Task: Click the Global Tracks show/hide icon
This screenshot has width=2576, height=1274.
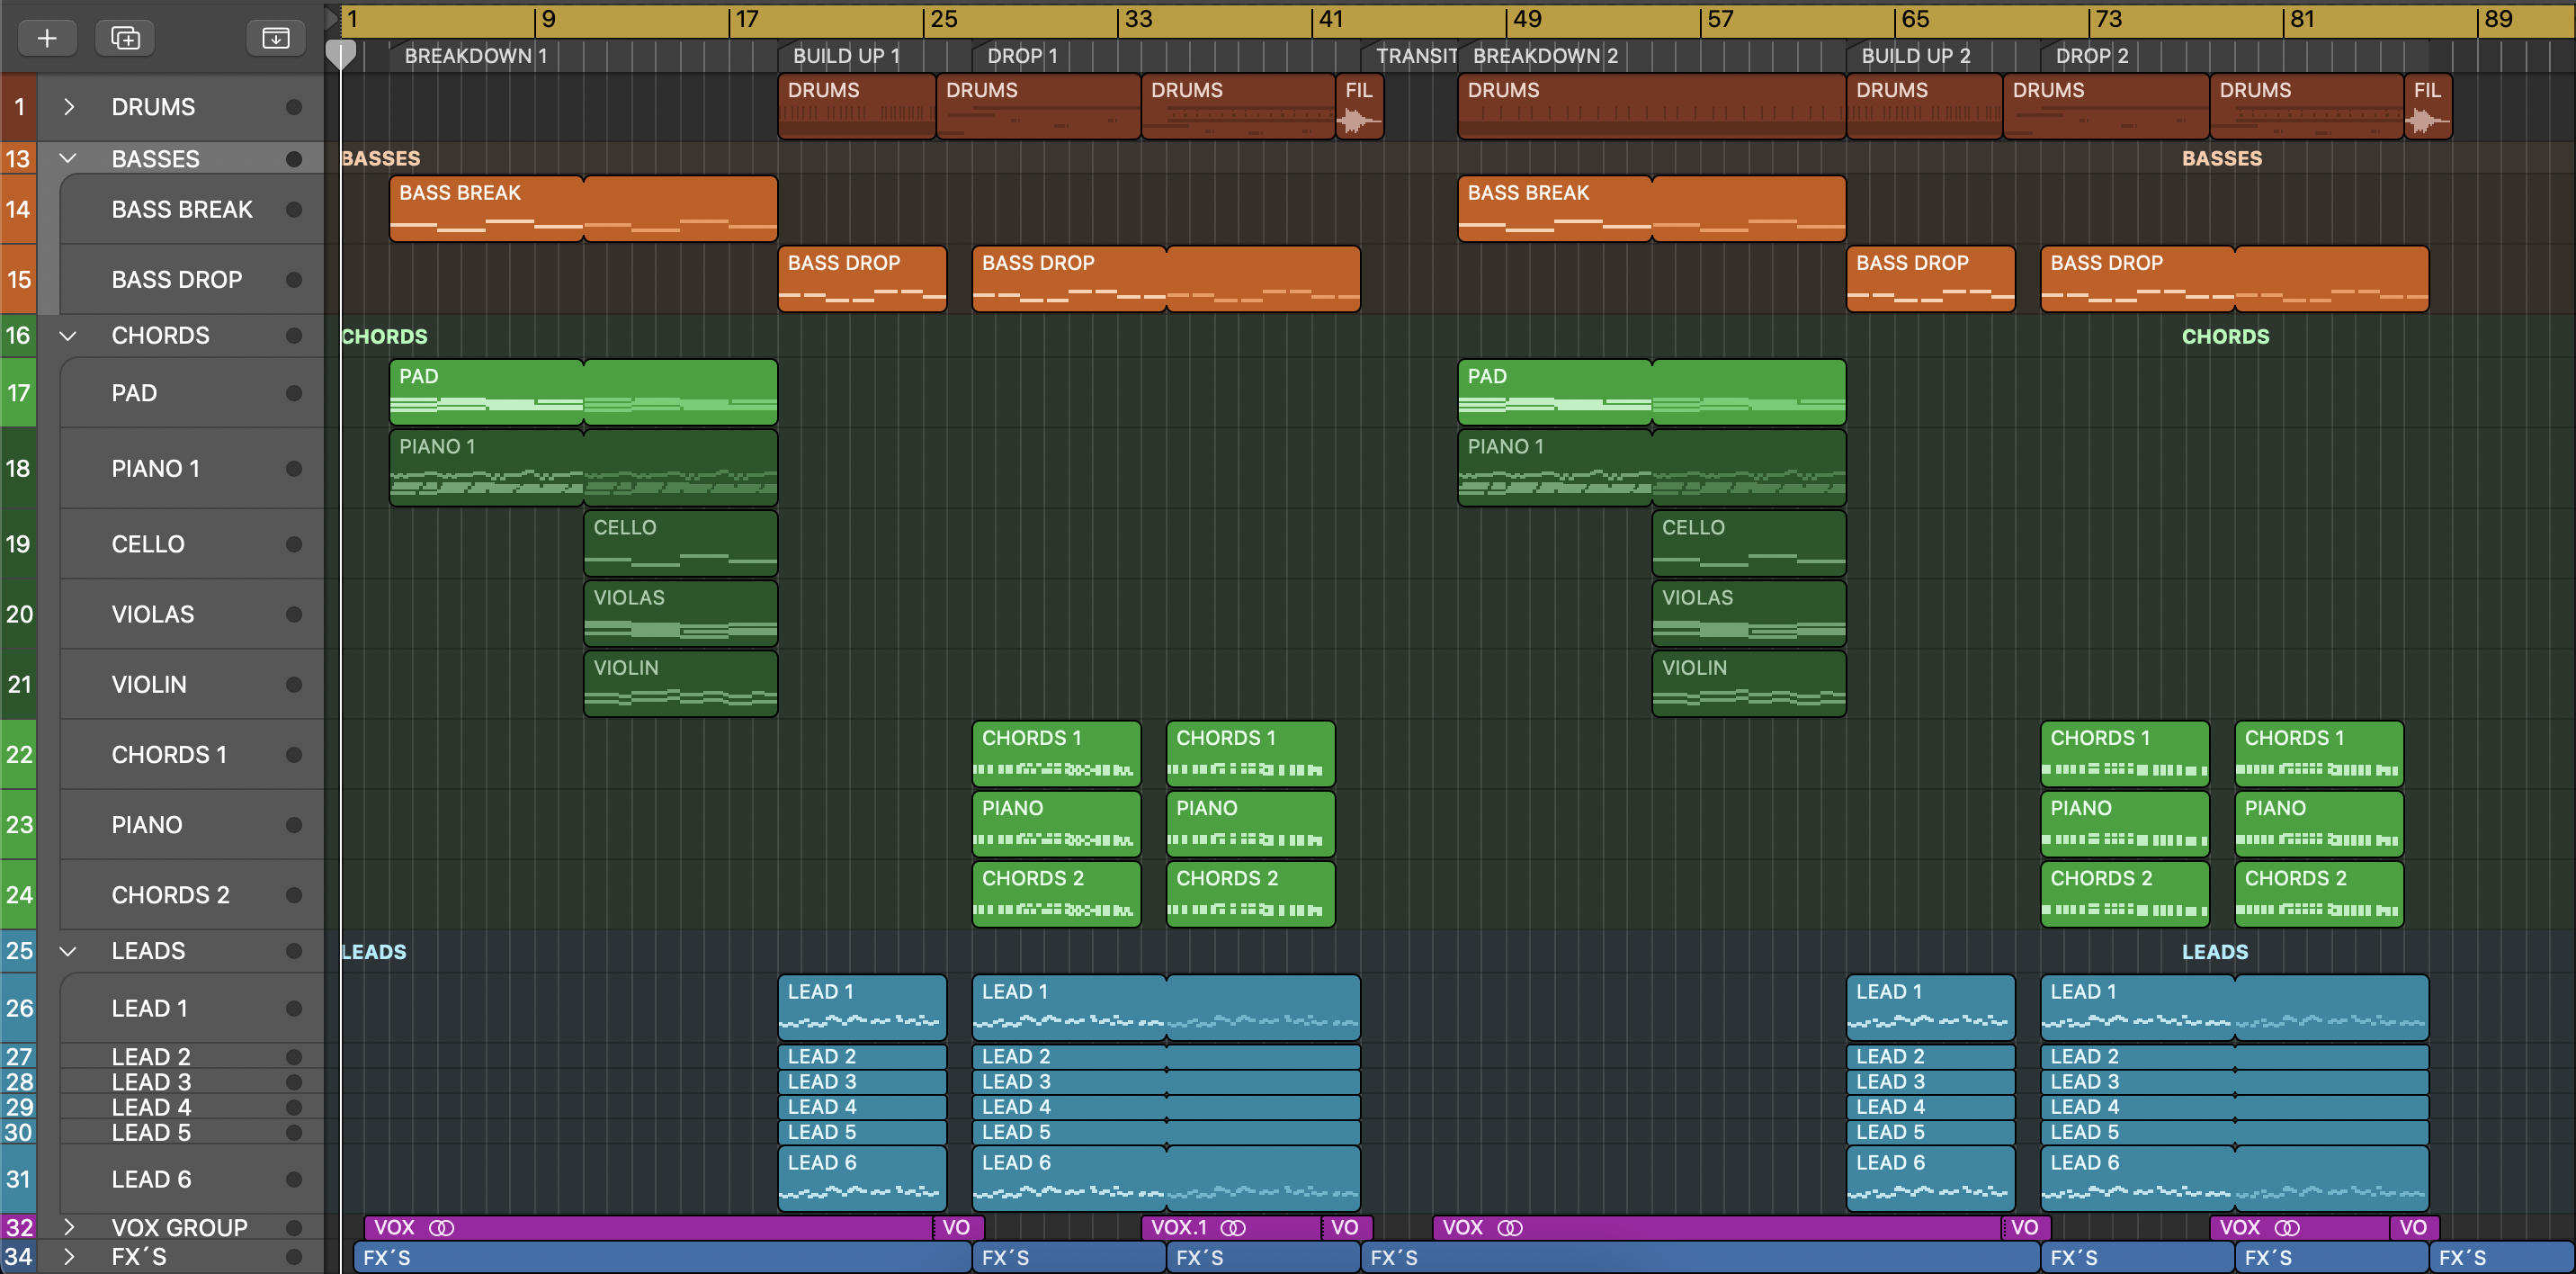Action: [x=275, y=38]
